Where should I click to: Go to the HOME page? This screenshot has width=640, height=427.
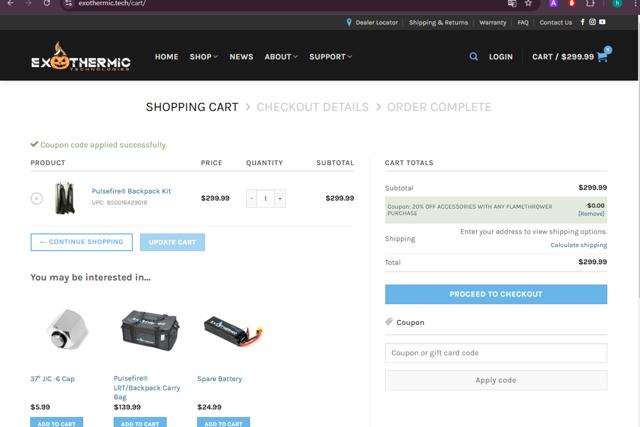point(167,57)
